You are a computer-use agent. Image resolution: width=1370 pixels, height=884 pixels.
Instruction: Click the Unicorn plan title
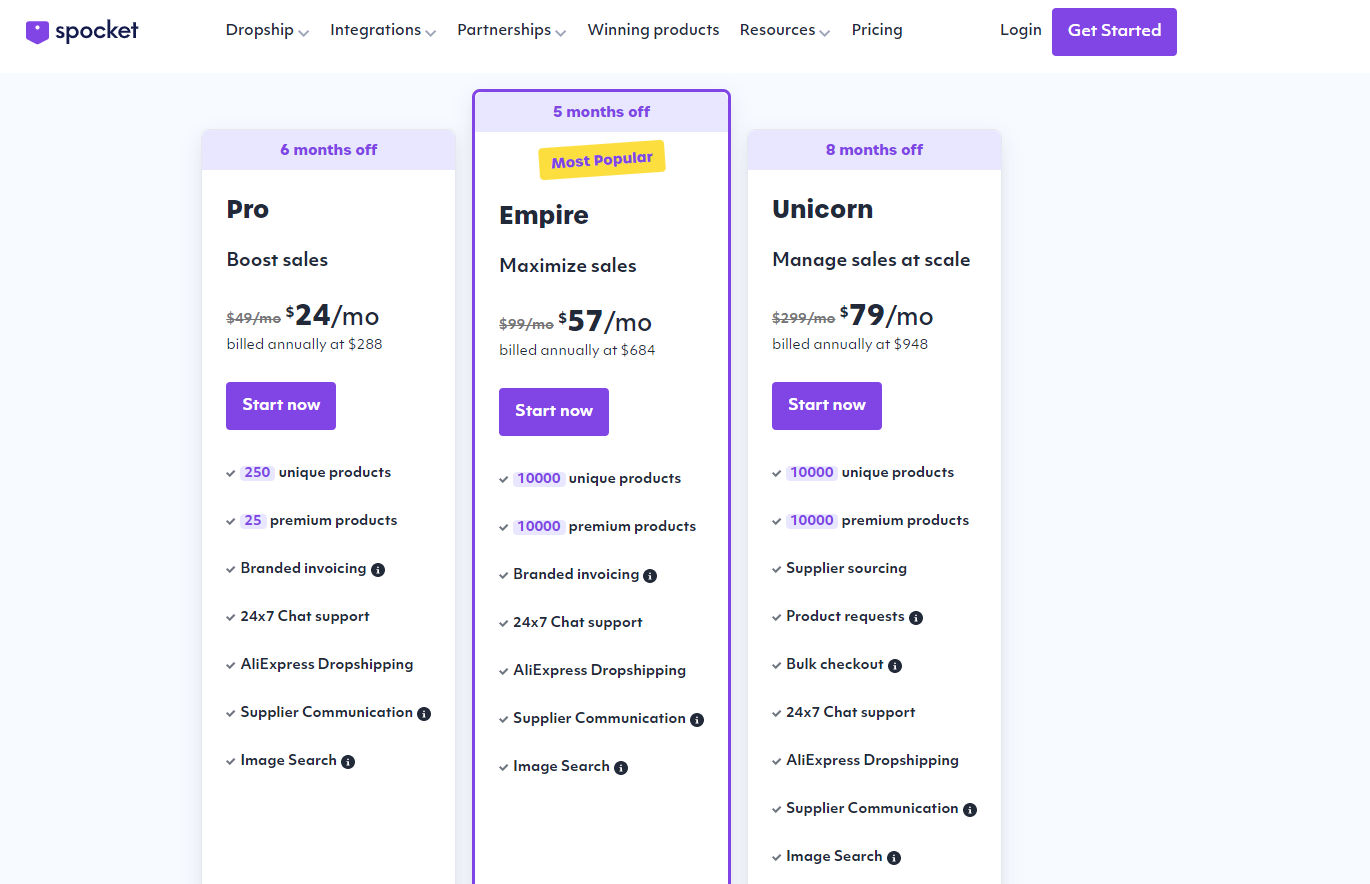823,209
